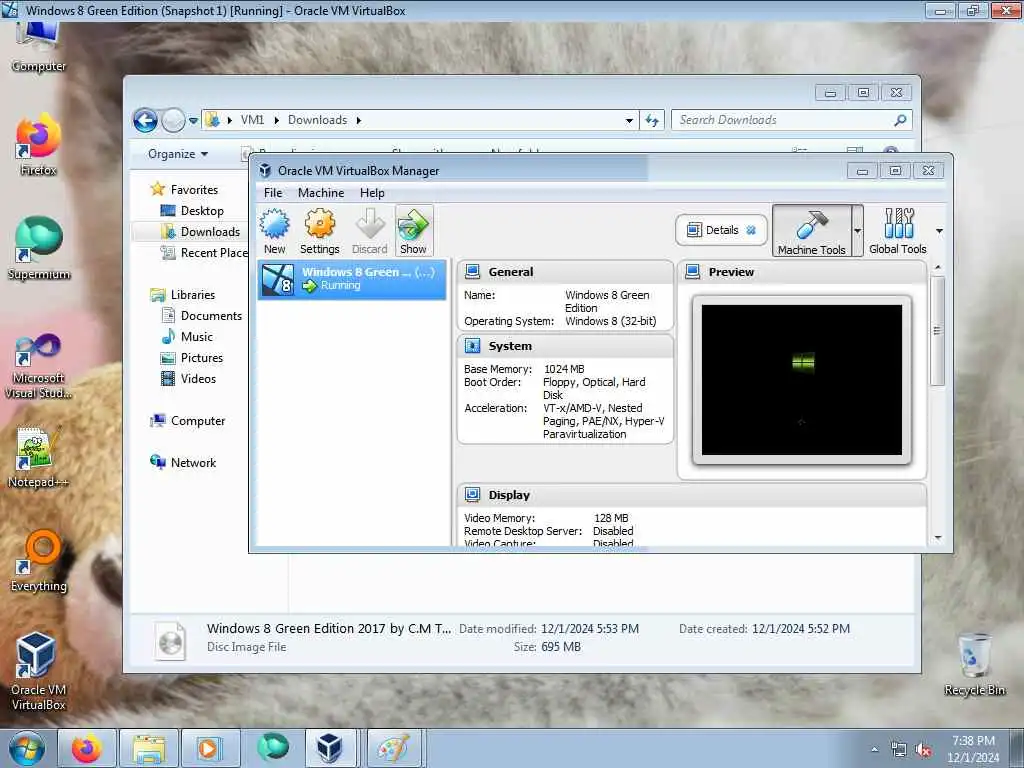Select the Everything desktop shortcut

click(39, 562)
